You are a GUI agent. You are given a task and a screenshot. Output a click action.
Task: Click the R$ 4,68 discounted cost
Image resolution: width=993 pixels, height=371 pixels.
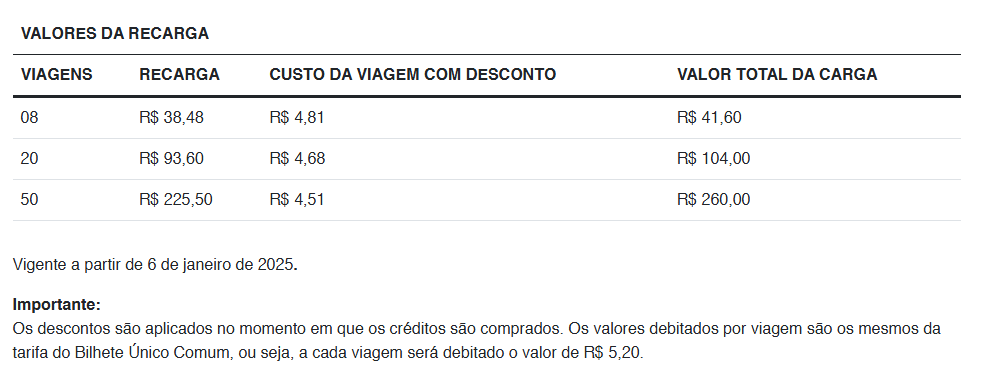pos(297,159)
